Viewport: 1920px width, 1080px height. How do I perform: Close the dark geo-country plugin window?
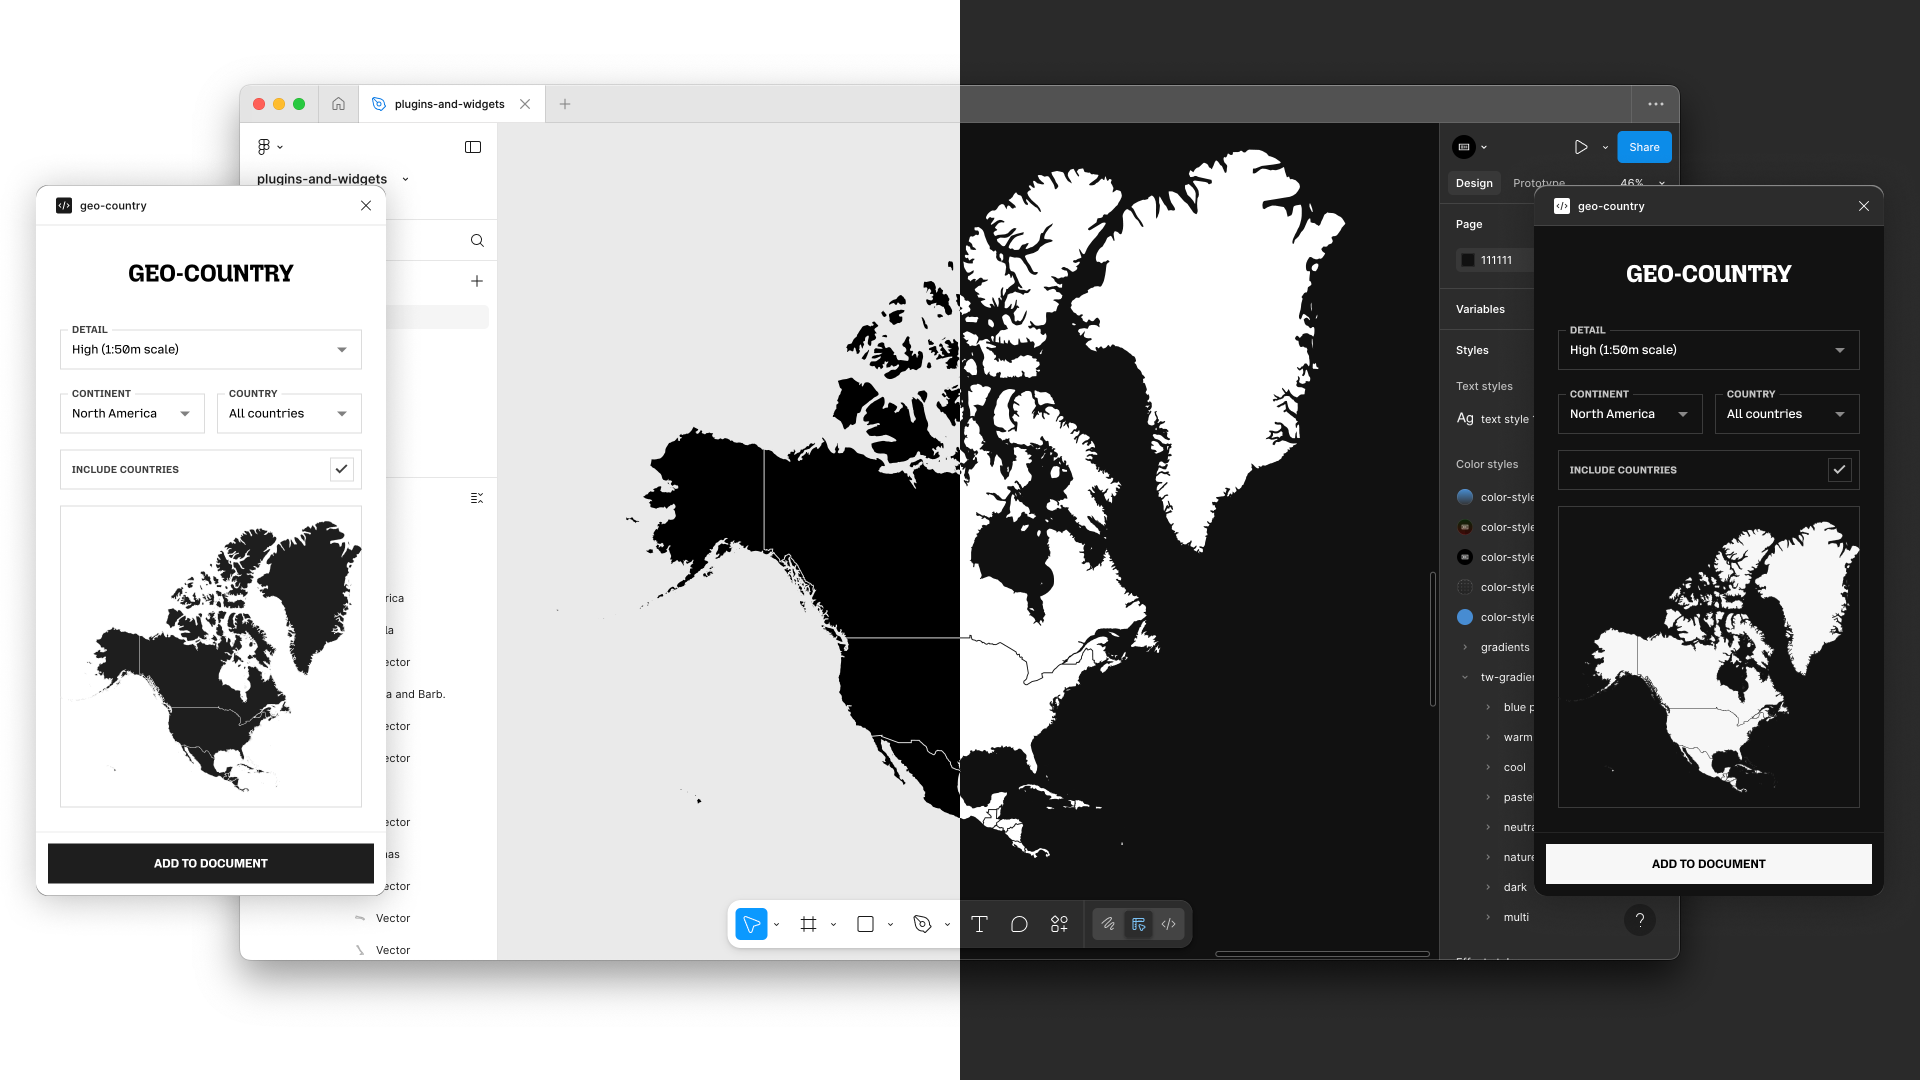tap(1864, 206)
